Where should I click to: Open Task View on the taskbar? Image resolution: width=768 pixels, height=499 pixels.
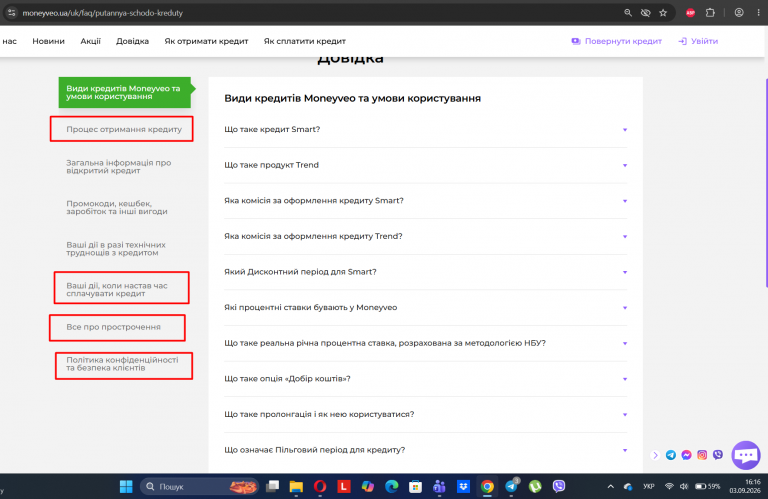(272, 486)
